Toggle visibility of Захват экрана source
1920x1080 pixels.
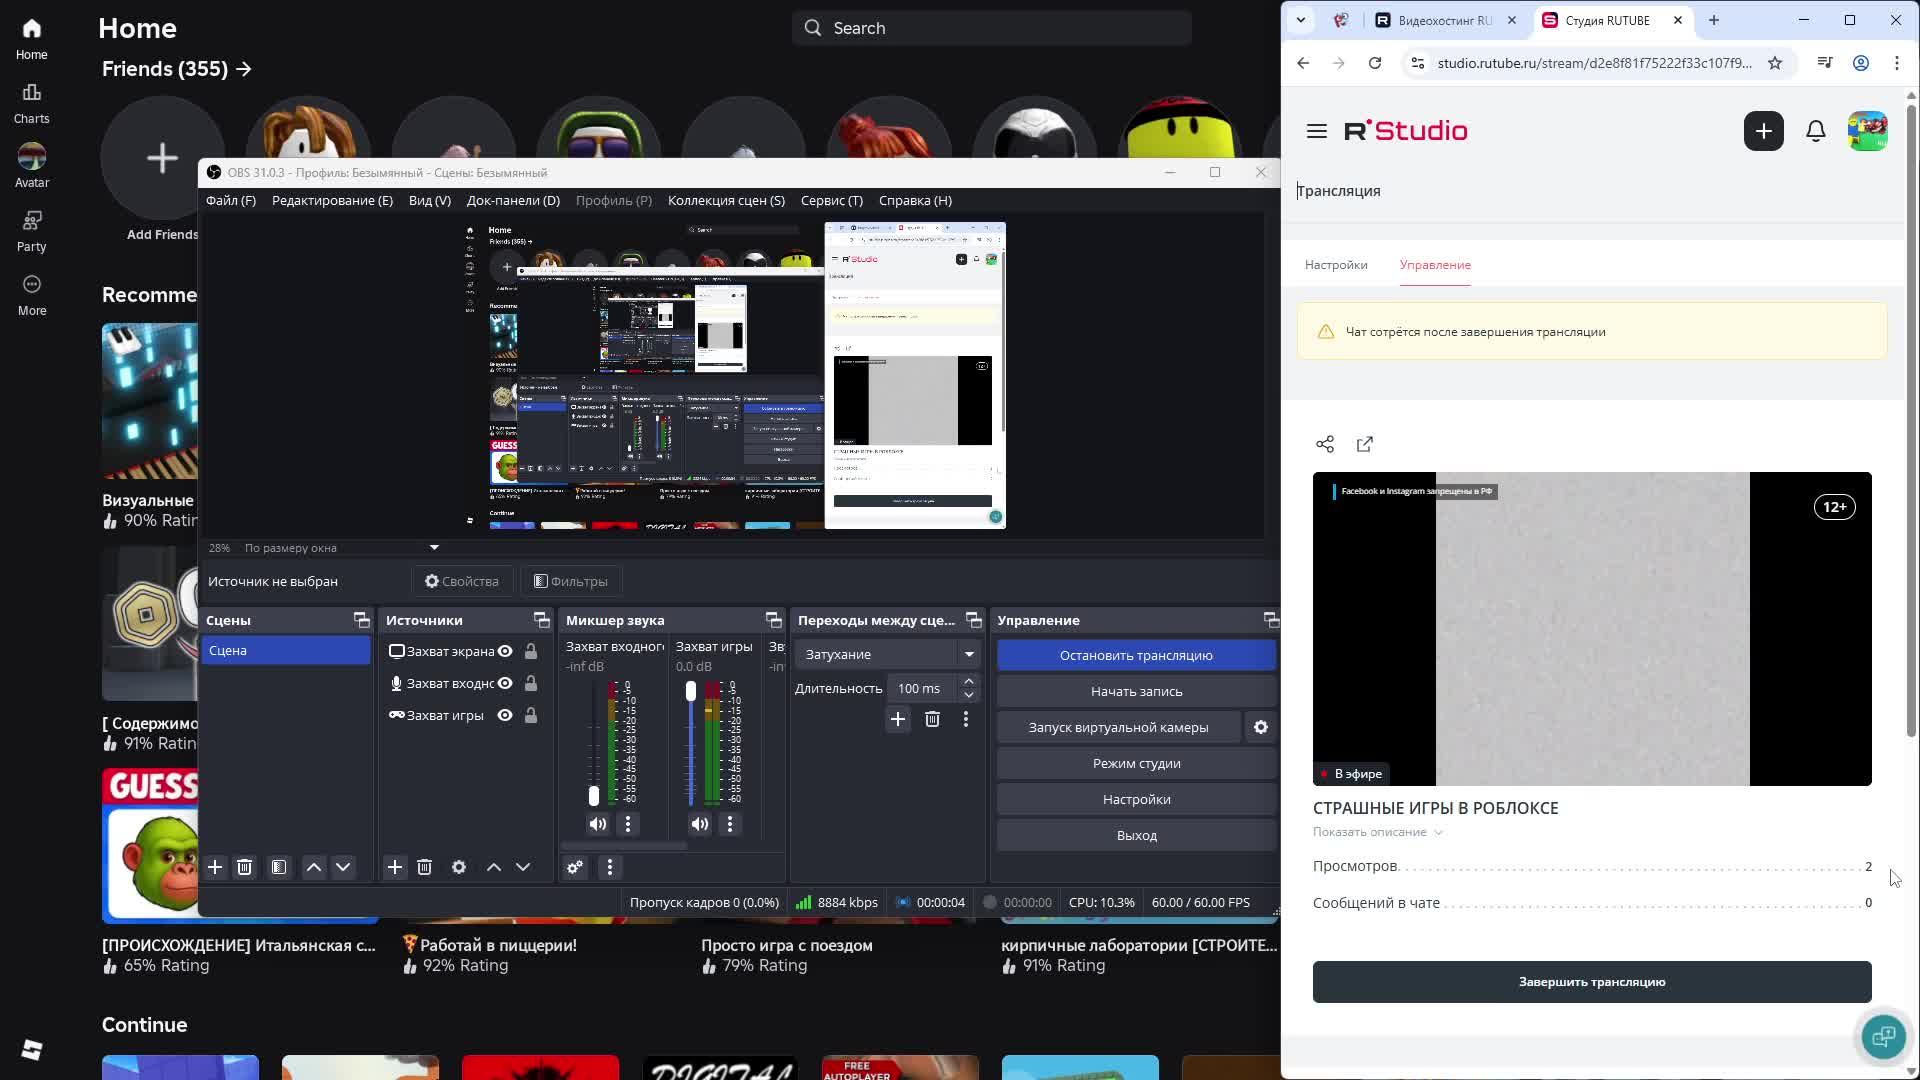click(505, 651)
